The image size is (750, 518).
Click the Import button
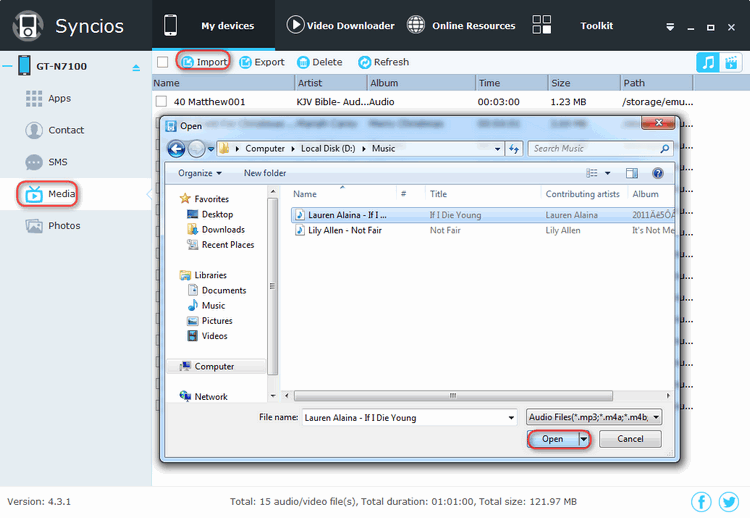[x=204, y=62]
